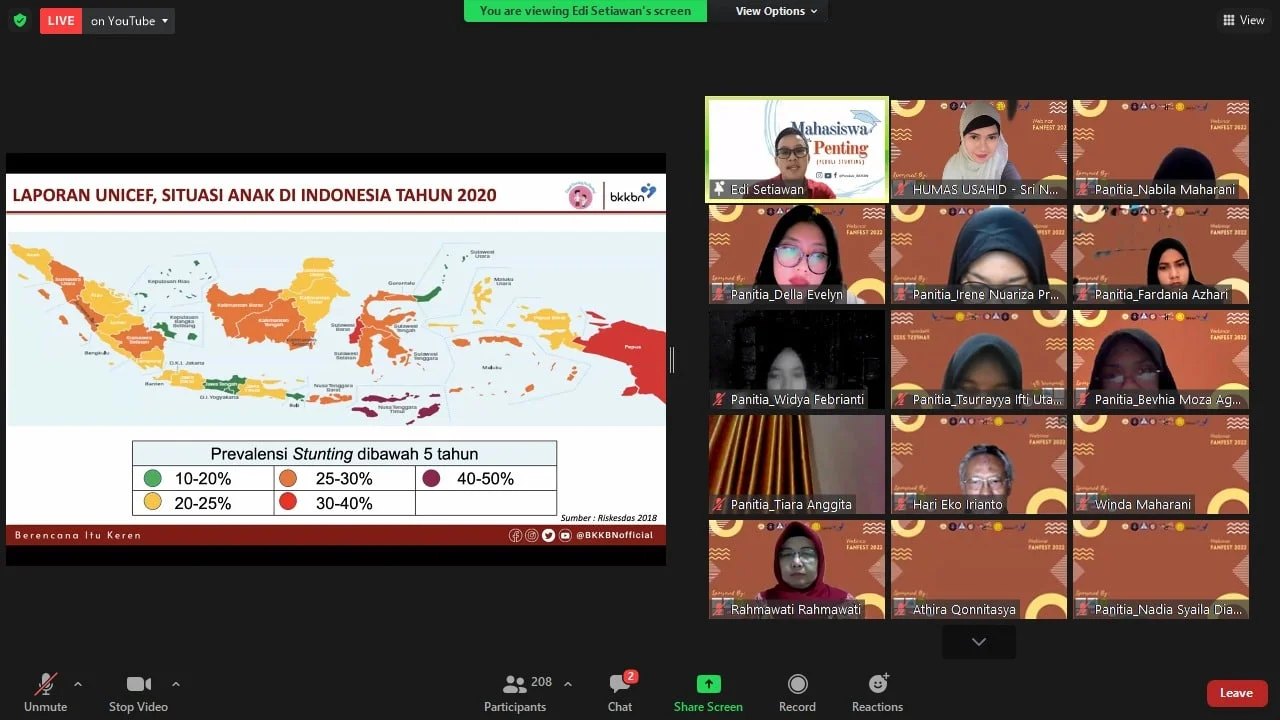Click muted mic icon for Panitia_Nabila Maharani
Screen dimensions: 1280x720
[1083, 189]
